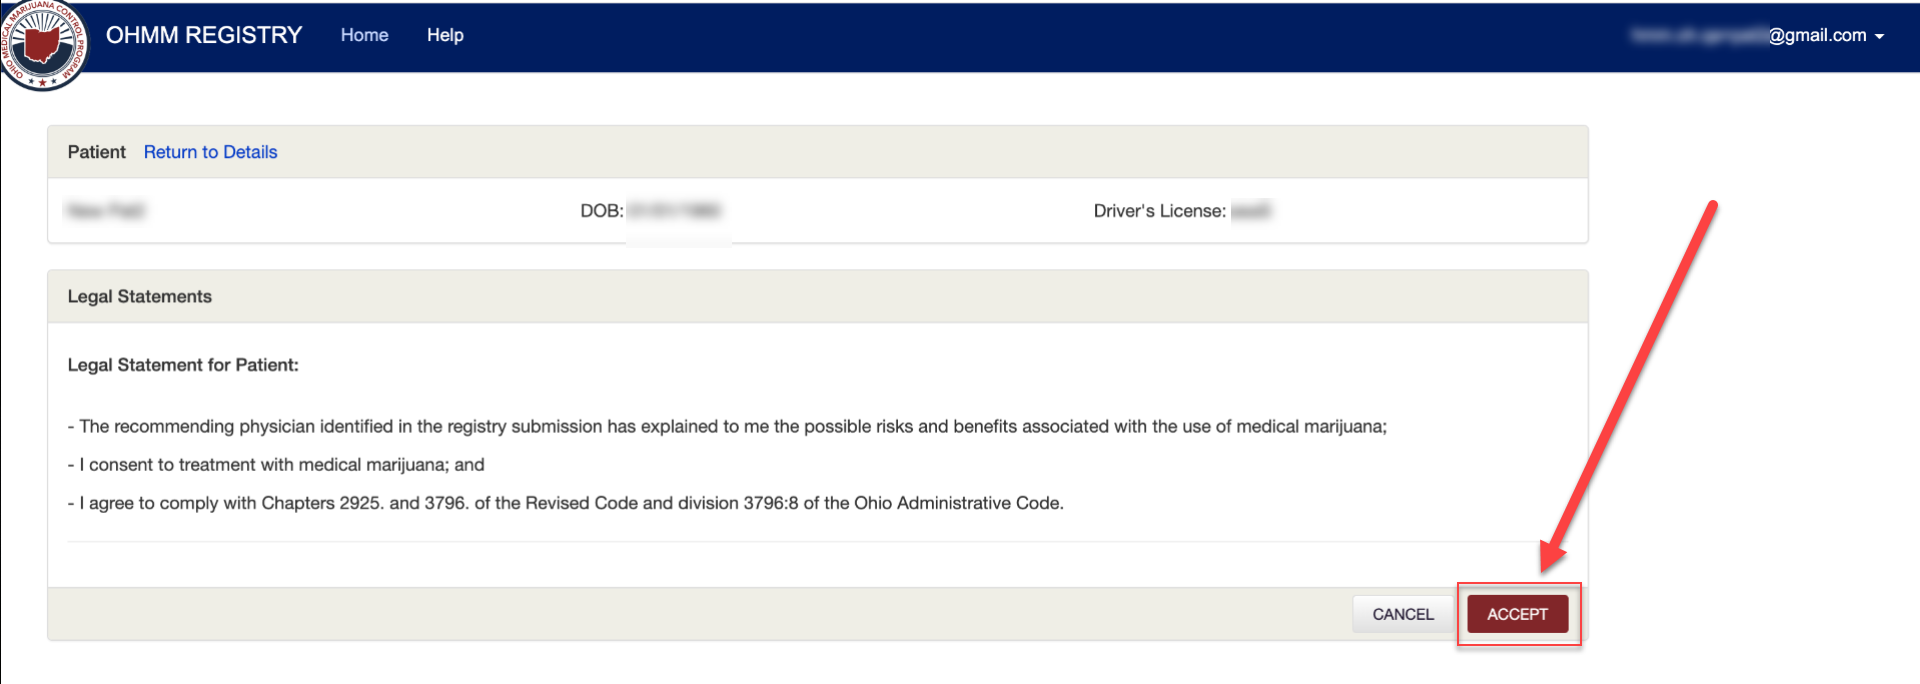
Task: Follow the Return to Details link
Action: pos(210,152)
